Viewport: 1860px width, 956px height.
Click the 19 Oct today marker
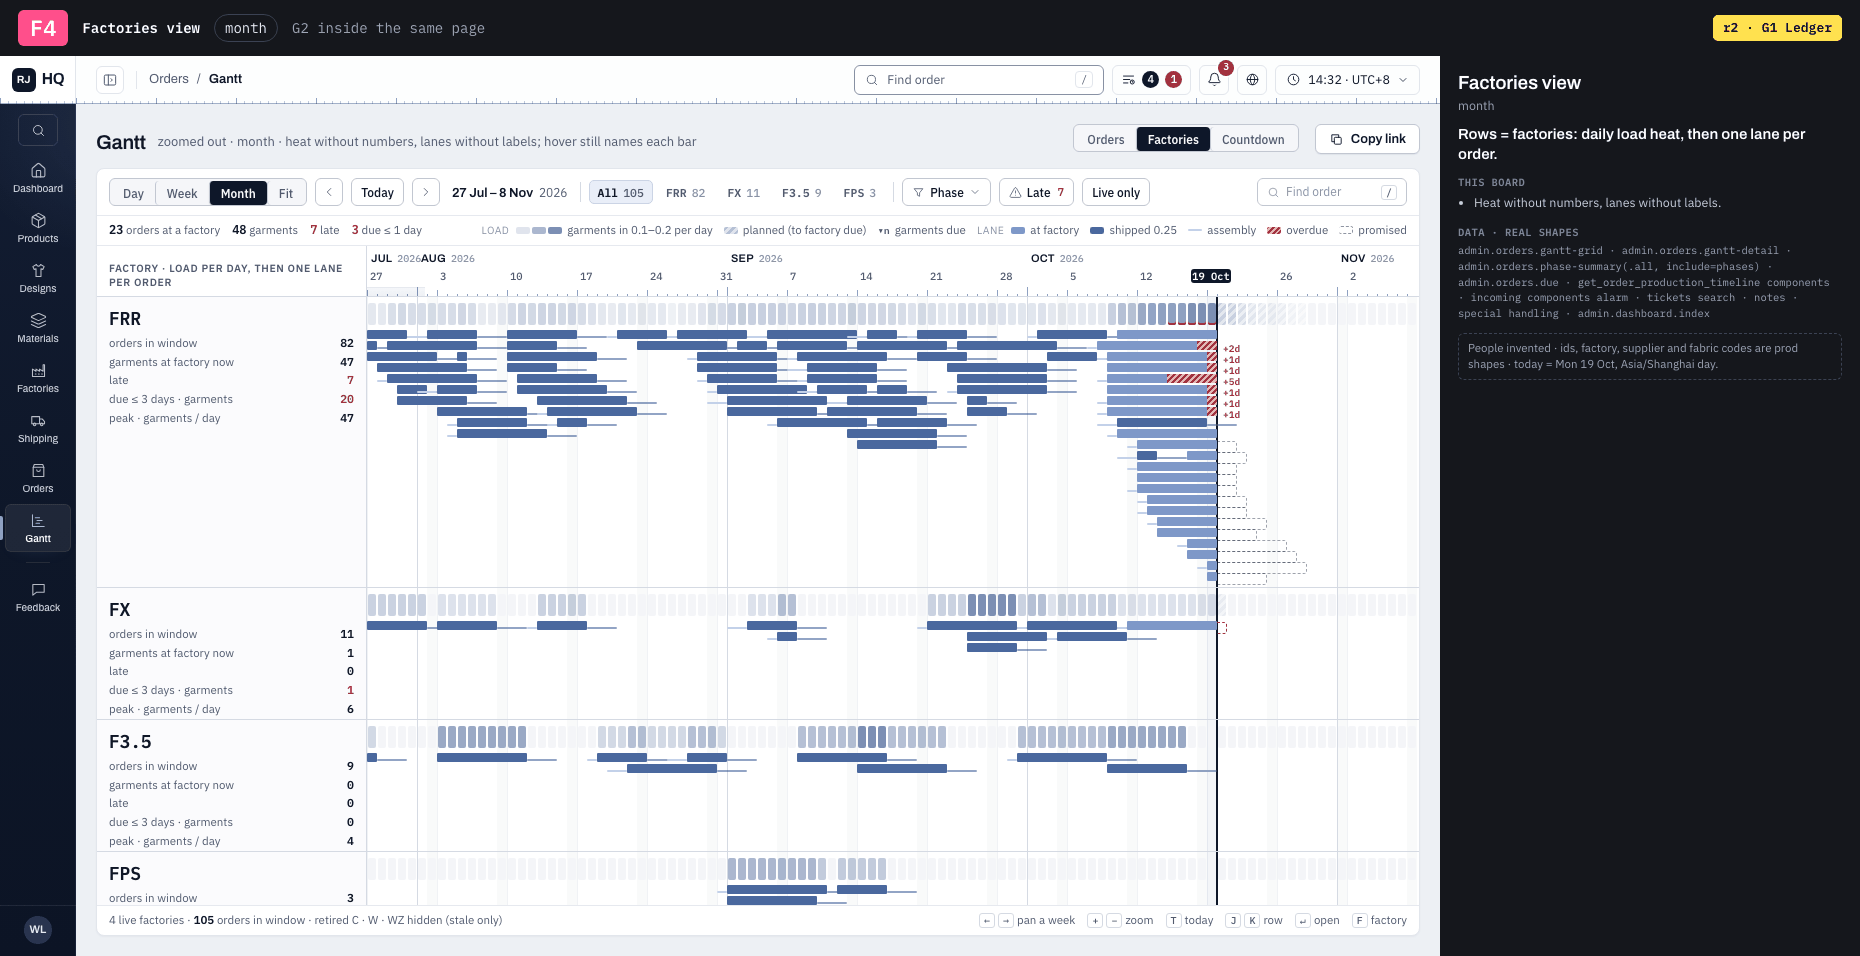click(1211, 276)
